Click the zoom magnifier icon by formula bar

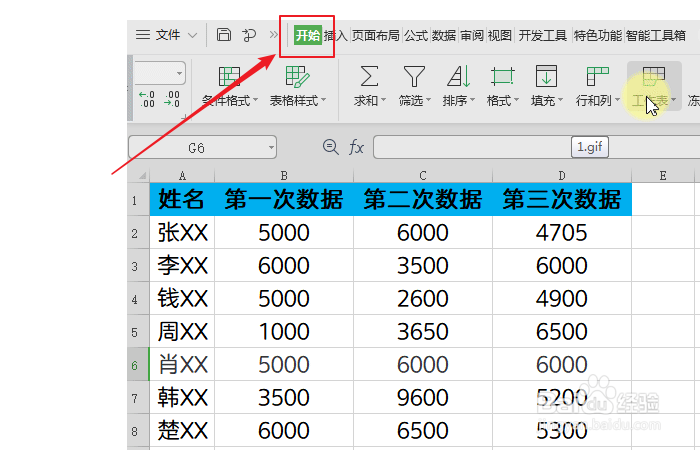pyautogui.click(x=330, y=147)
